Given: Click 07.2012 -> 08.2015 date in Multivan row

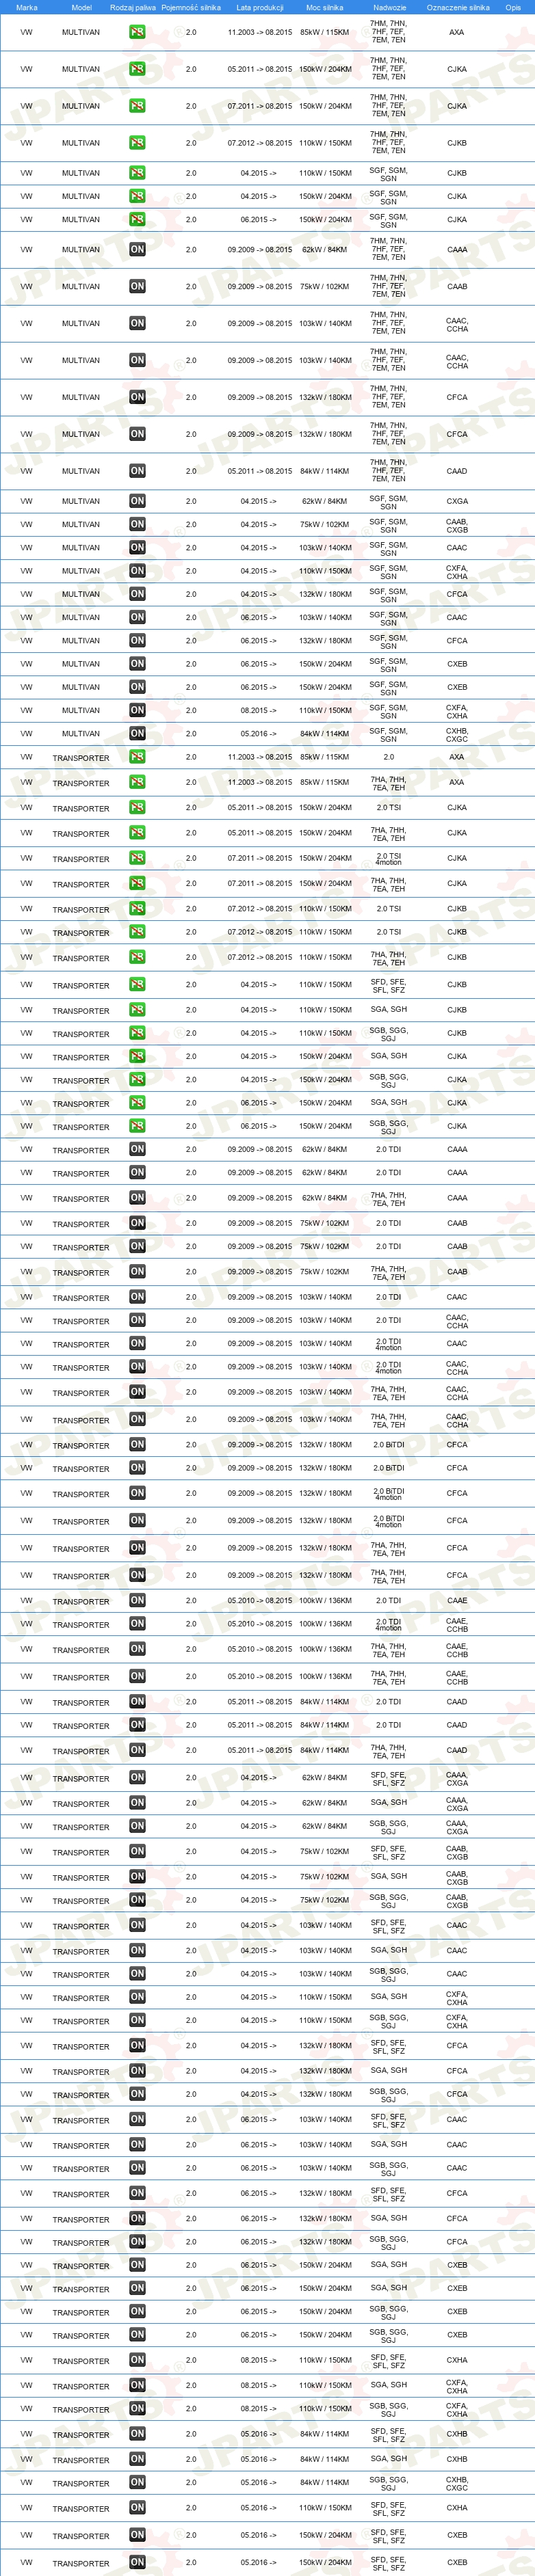Looking at the screenshot, I should point(260,143).
